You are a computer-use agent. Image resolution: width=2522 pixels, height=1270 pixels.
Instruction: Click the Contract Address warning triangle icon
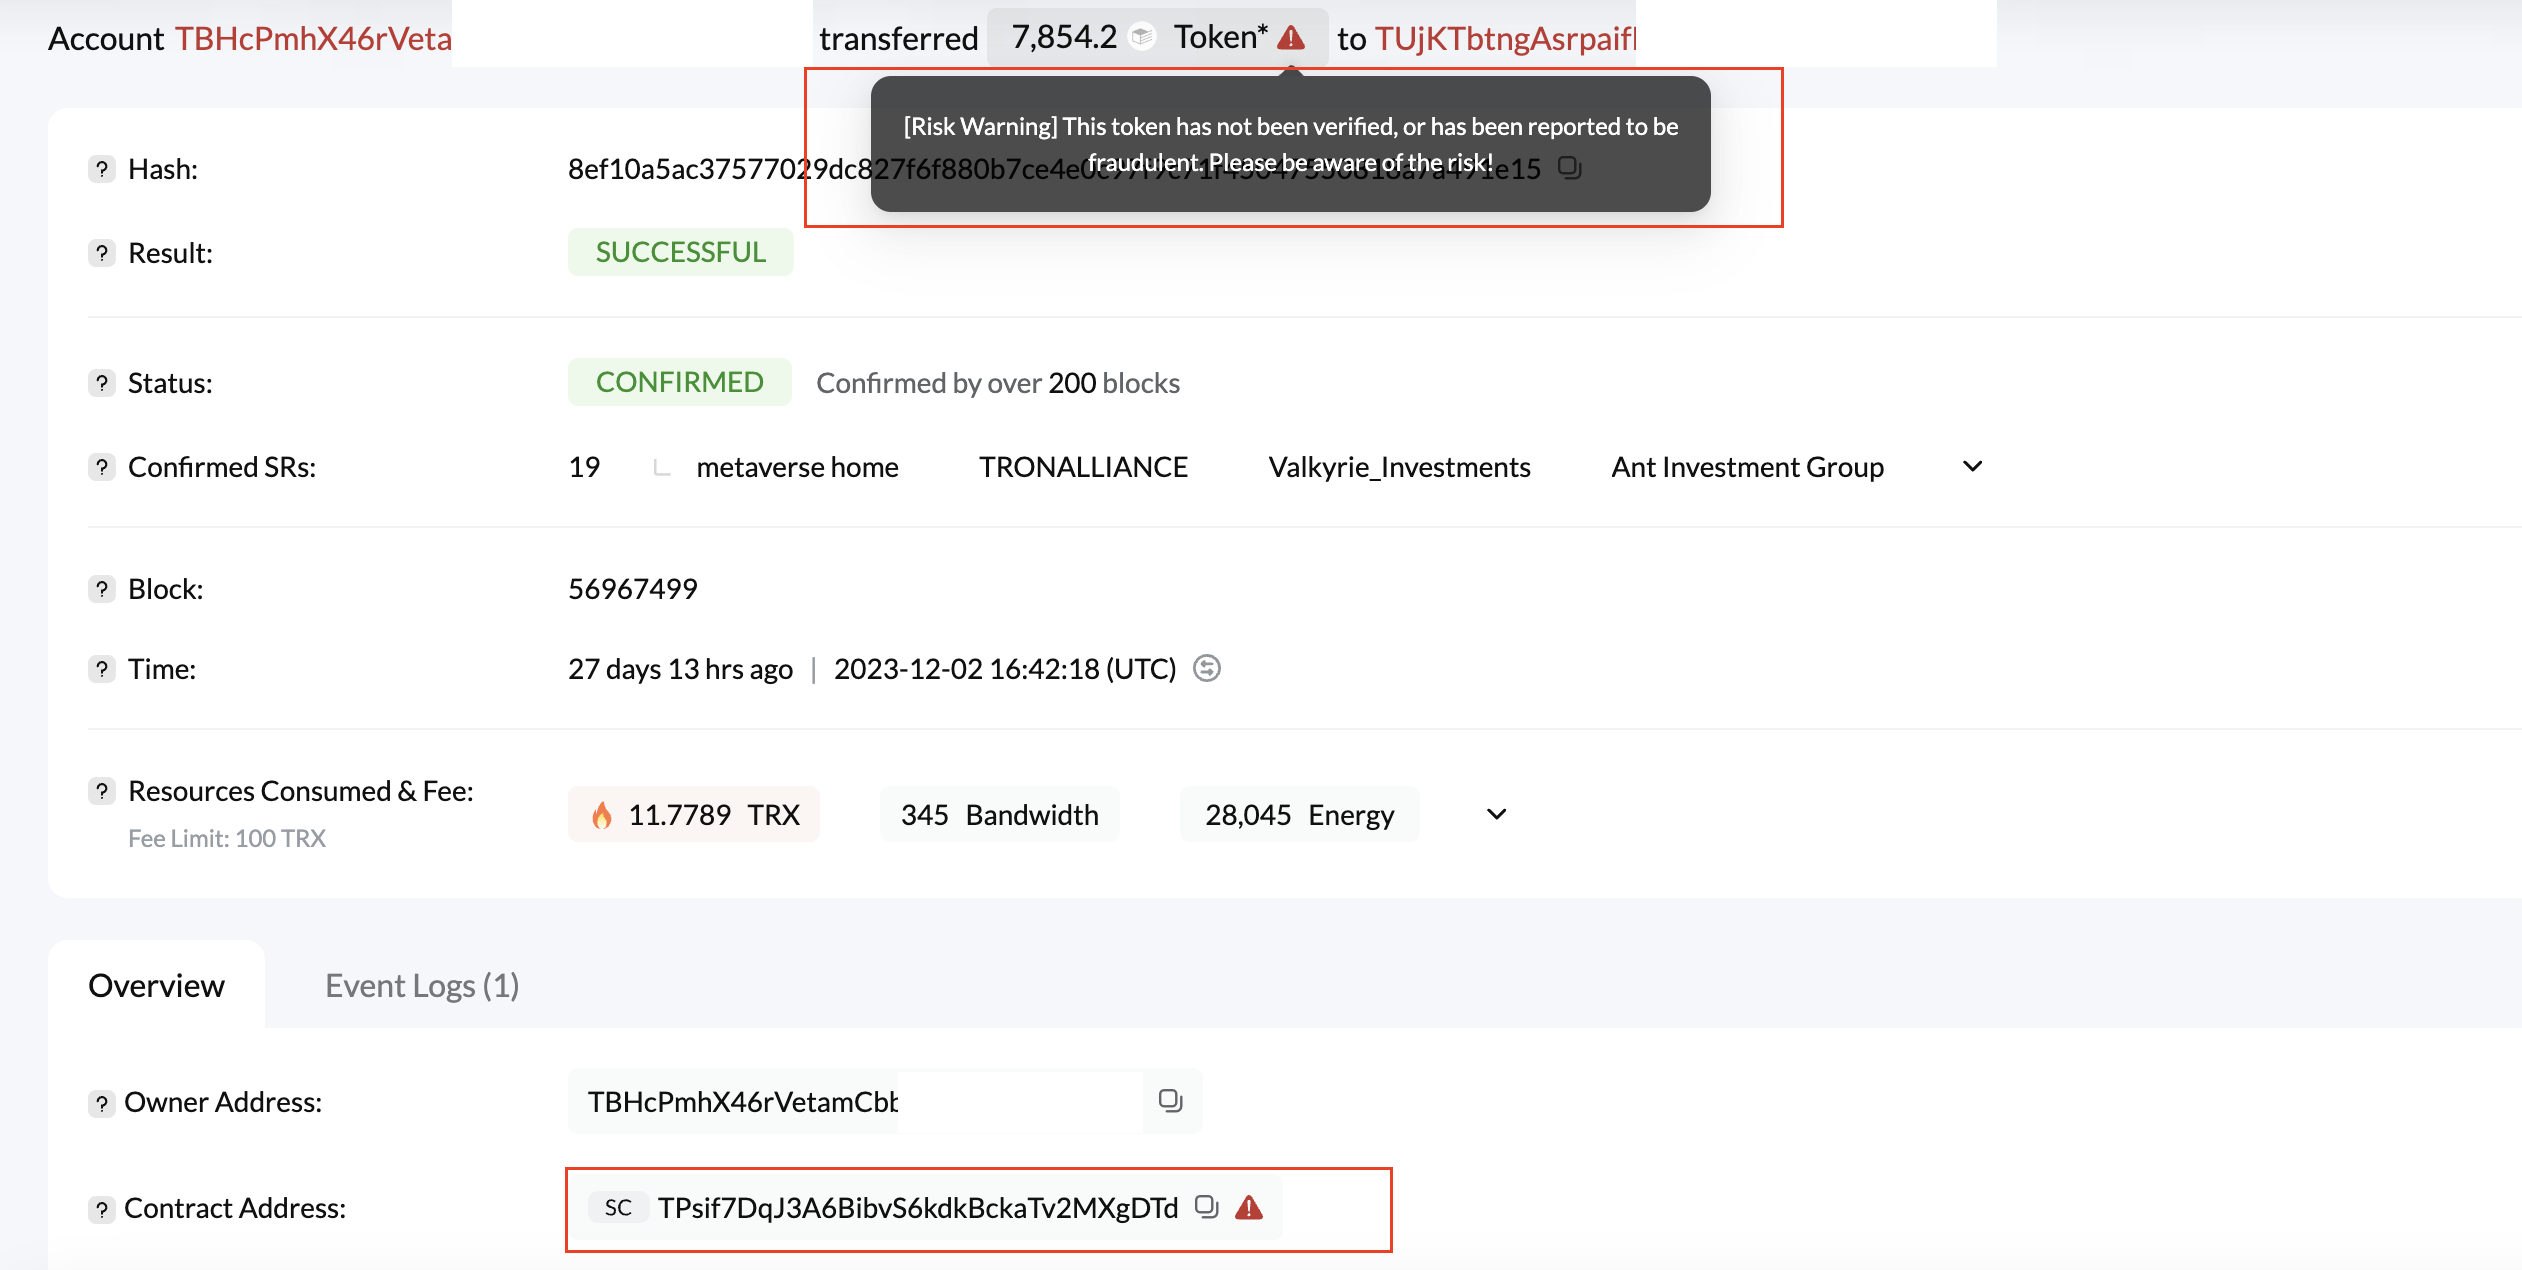pyautogui.click(x=1249, y=1207)
